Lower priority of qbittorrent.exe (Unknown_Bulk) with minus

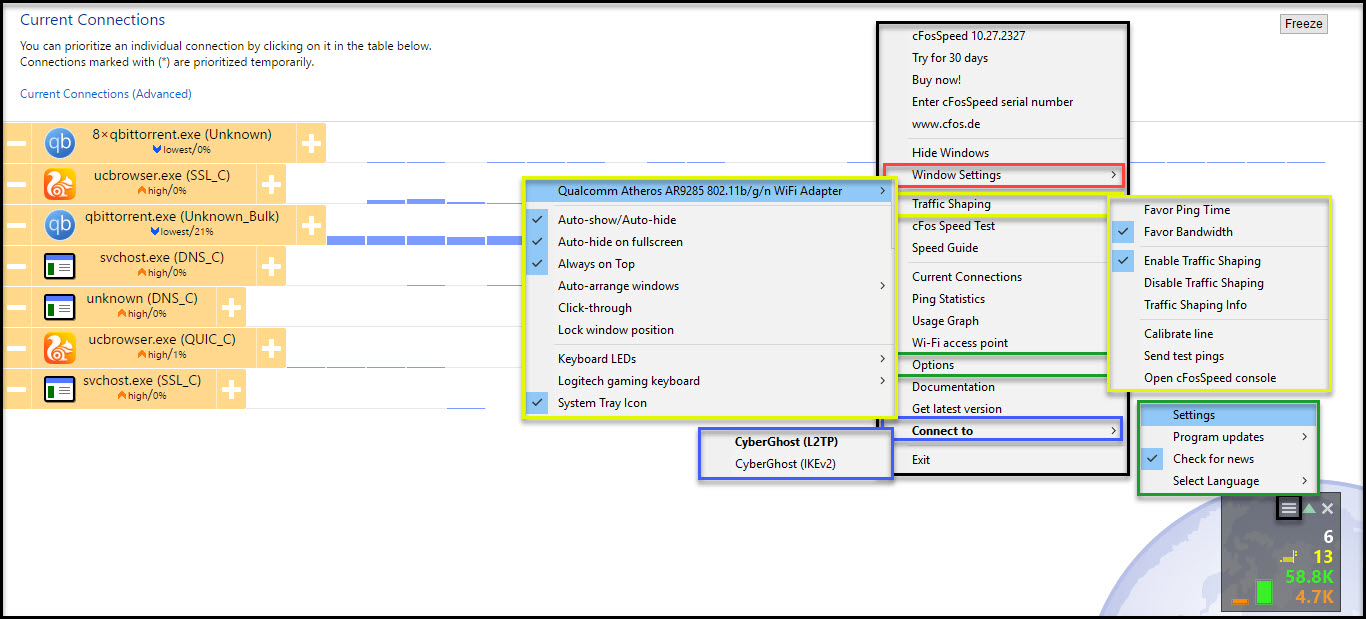tap(17, 225)
